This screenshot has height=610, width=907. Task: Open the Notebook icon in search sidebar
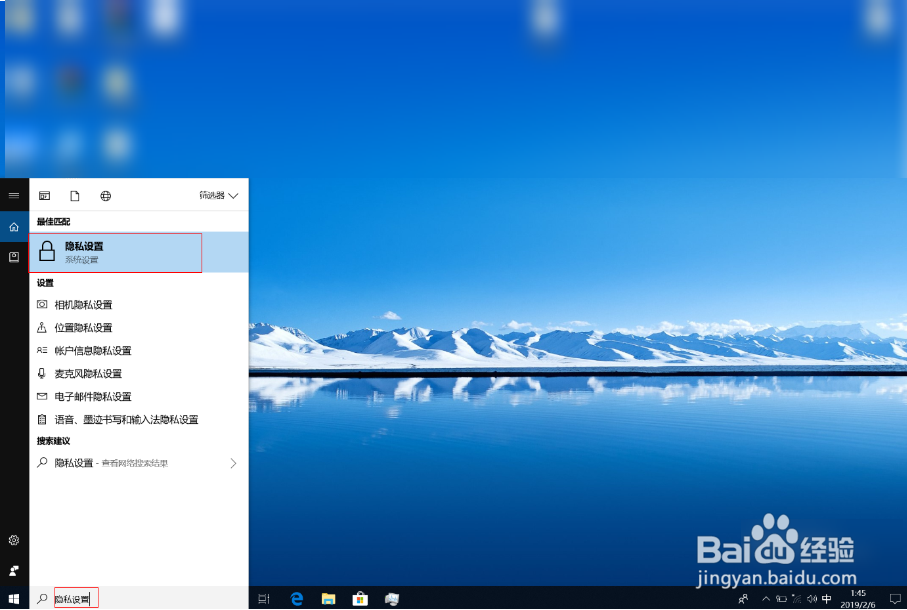(x=14, y=257)
